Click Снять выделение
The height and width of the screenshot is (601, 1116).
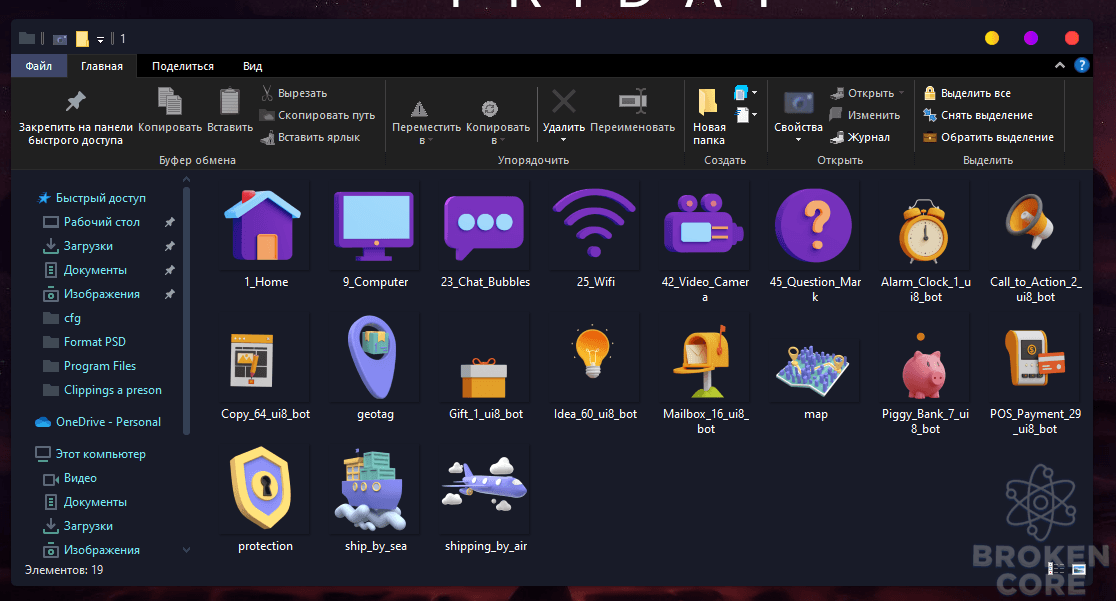978,115
